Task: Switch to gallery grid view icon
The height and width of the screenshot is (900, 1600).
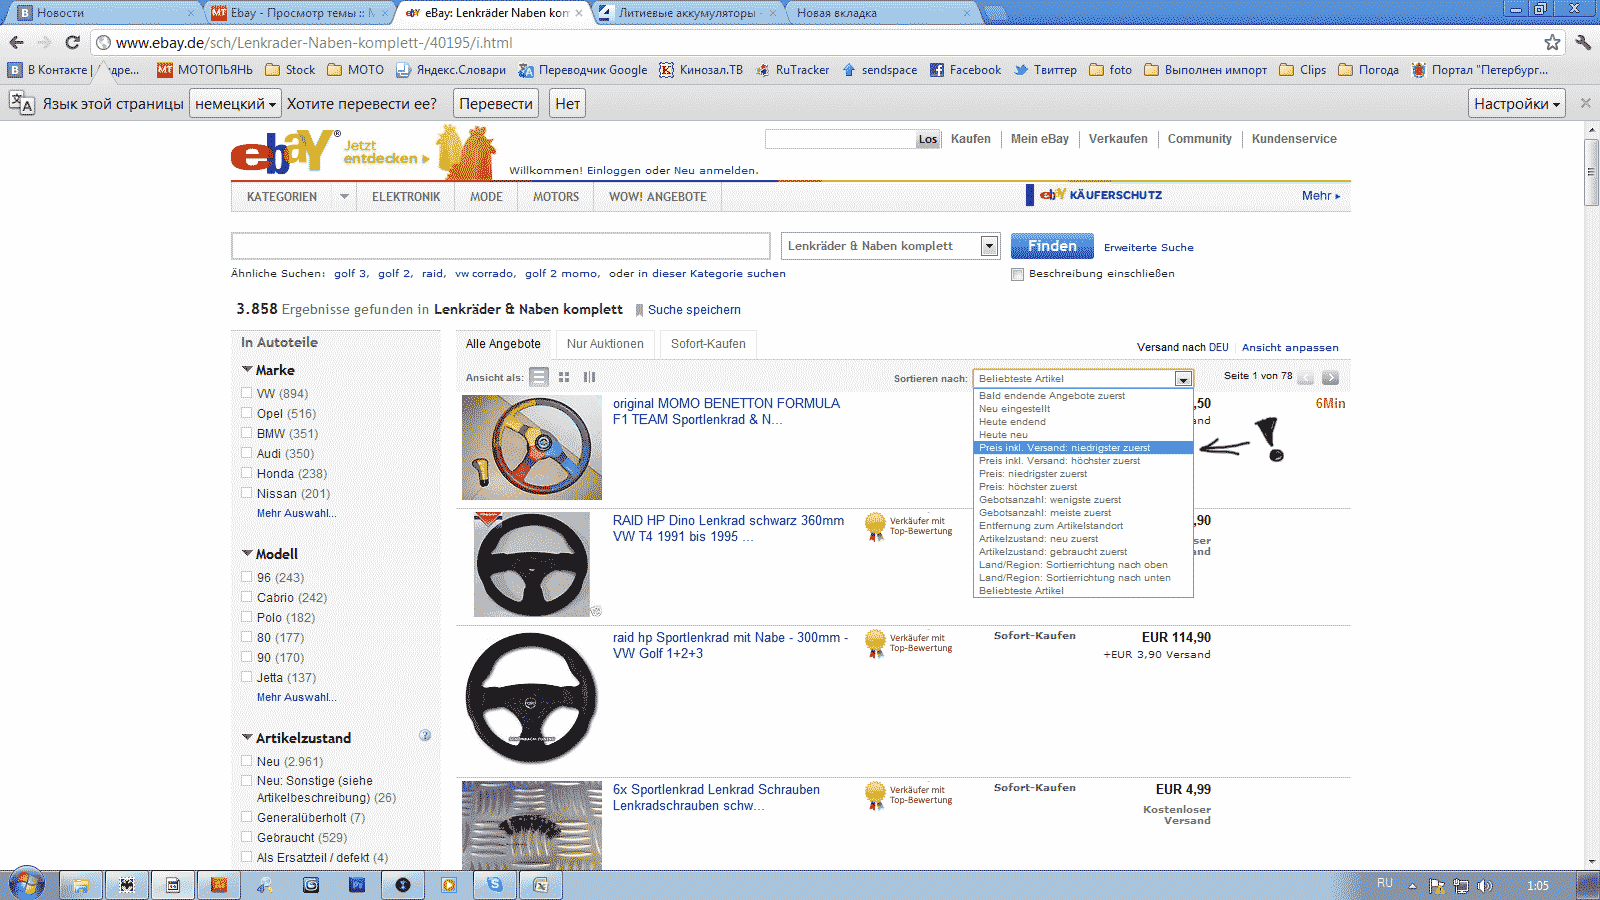Action: click(564, 377)
